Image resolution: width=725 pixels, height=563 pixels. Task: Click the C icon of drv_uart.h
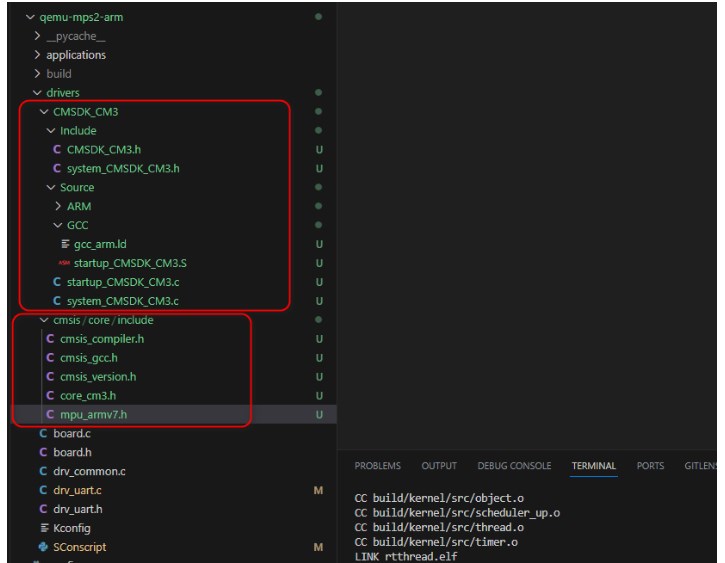click(43, 509)
